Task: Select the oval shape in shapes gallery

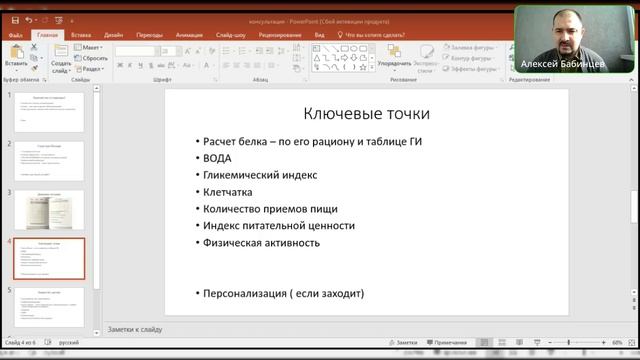Action: 353,49
